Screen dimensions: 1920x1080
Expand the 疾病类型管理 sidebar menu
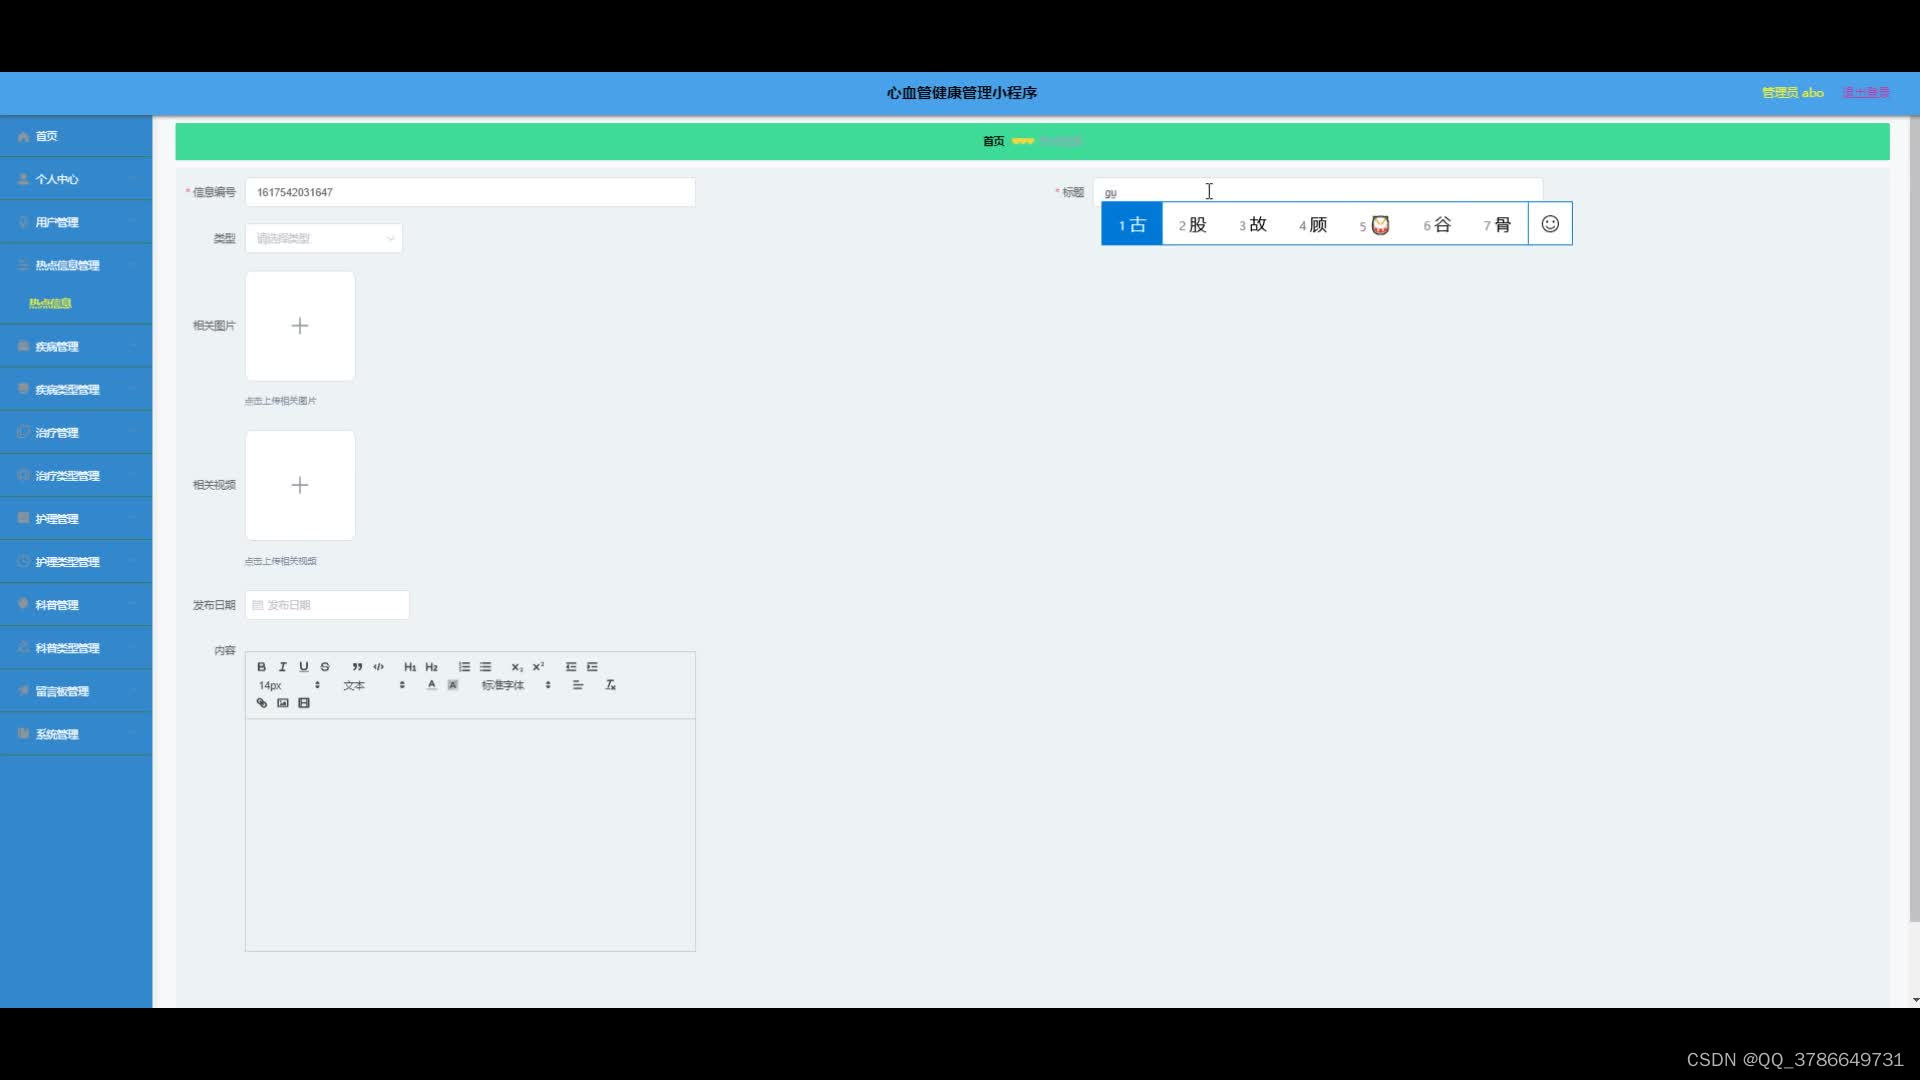pyautogui.click(x=76, y=389)
